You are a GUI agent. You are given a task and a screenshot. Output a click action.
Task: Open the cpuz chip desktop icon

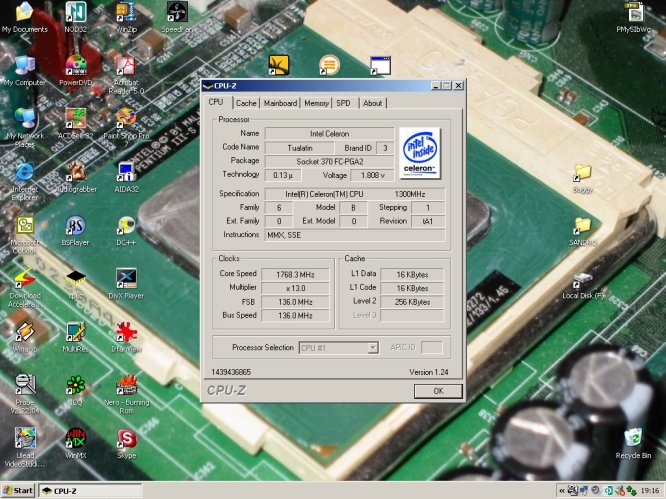[76, 284]
